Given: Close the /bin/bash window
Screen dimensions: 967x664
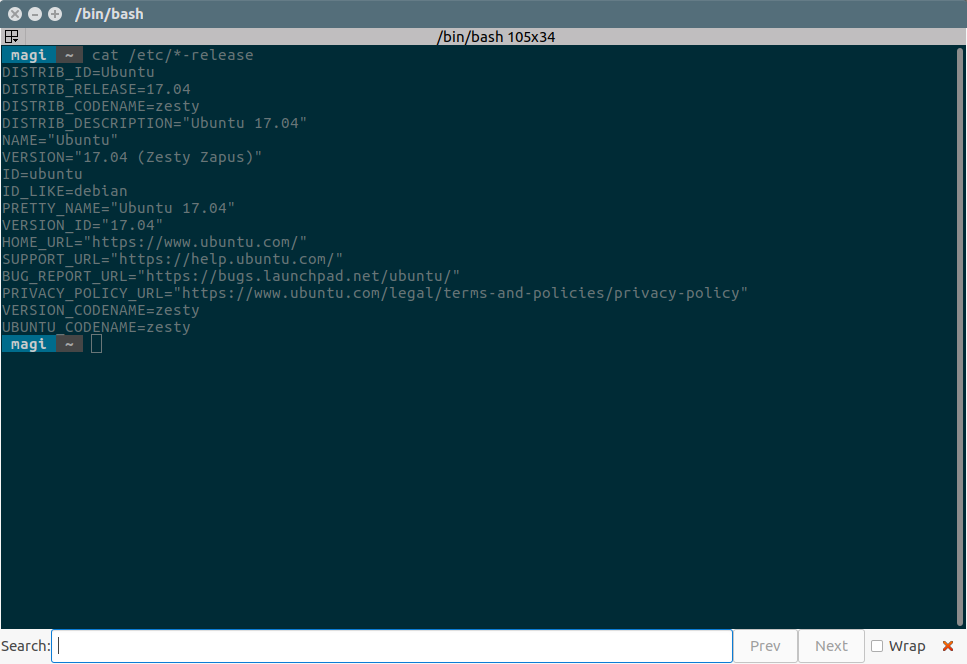Looking at the screenshot, I should [x=15, y=14].
